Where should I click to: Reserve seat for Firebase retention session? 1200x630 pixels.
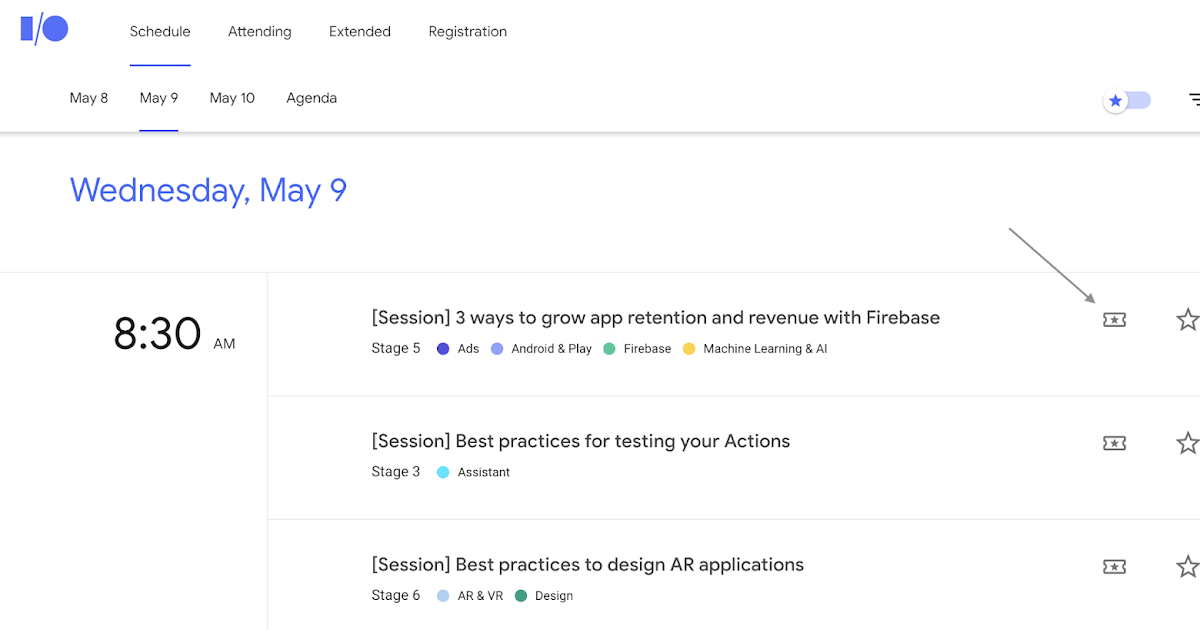[1114, 320]
